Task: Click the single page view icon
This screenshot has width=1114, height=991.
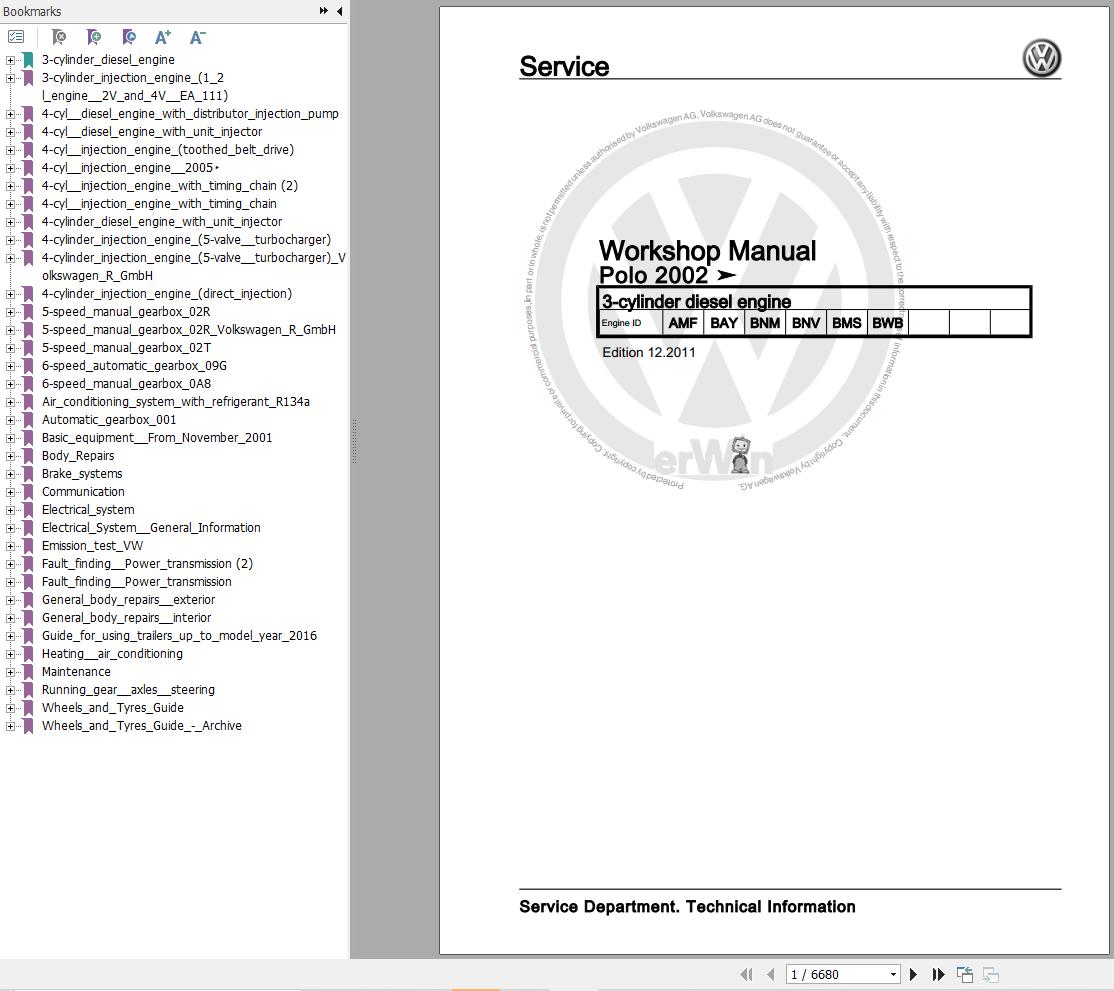Action: [965, 975]
